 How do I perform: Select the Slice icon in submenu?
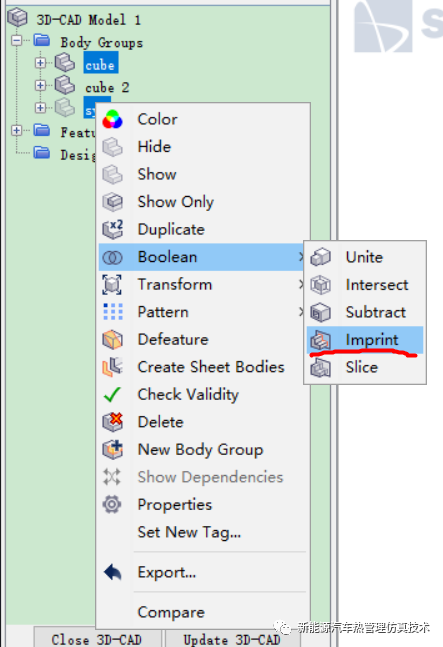[x=320, y=367]
